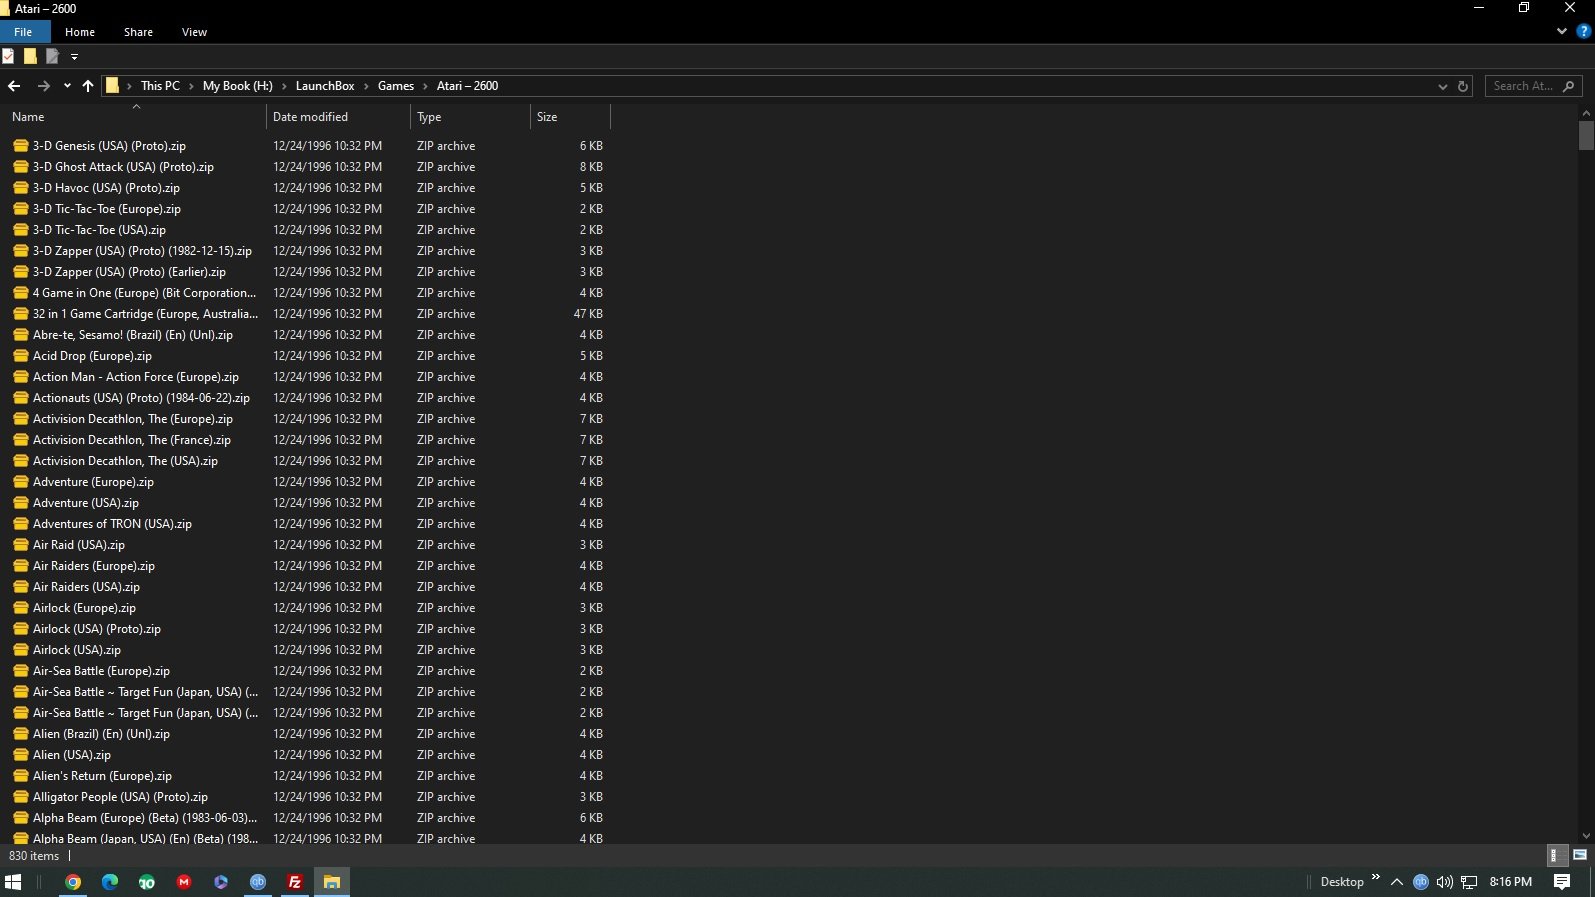Switch to Large icons view layout
This screenshot has height=897, width=1595.
[1580, 856]
